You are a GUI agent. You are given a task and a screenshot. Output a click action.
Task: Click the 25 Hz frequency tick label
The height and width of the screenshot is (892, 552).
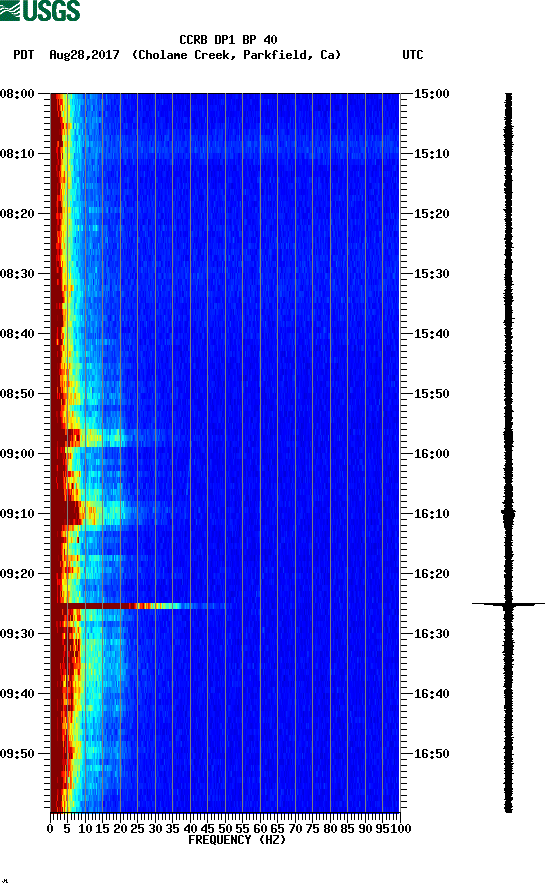coord(137,829)
